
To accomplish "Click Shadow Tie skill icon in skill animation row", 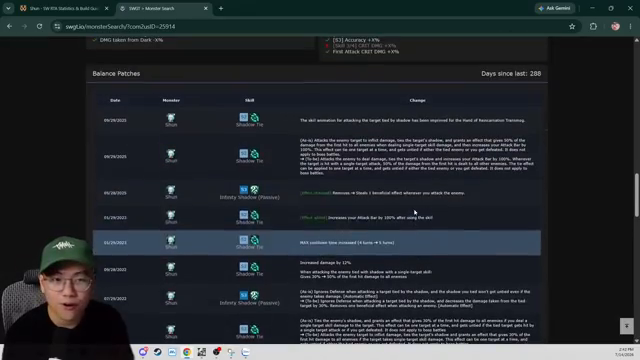I will (x=255, y=118).
